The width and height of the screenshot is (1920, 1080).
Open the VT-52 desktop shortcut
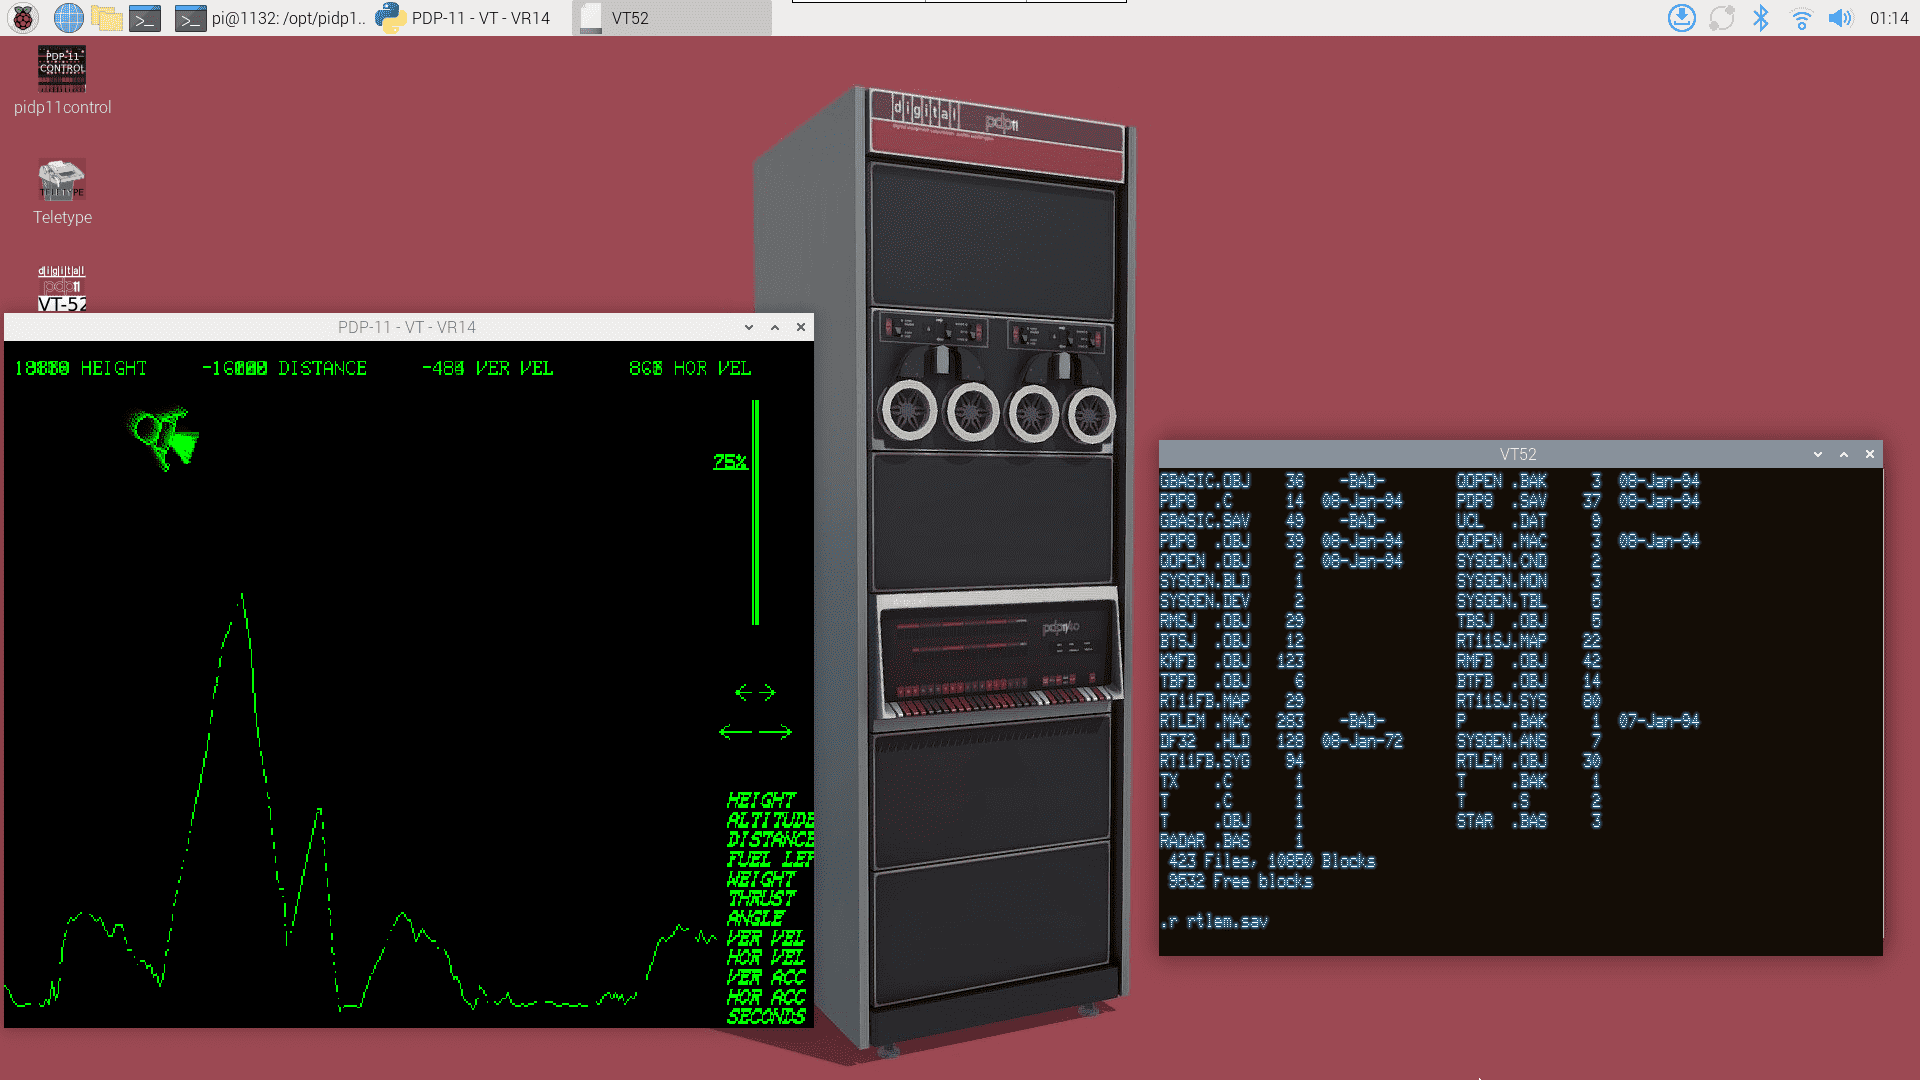62,289
